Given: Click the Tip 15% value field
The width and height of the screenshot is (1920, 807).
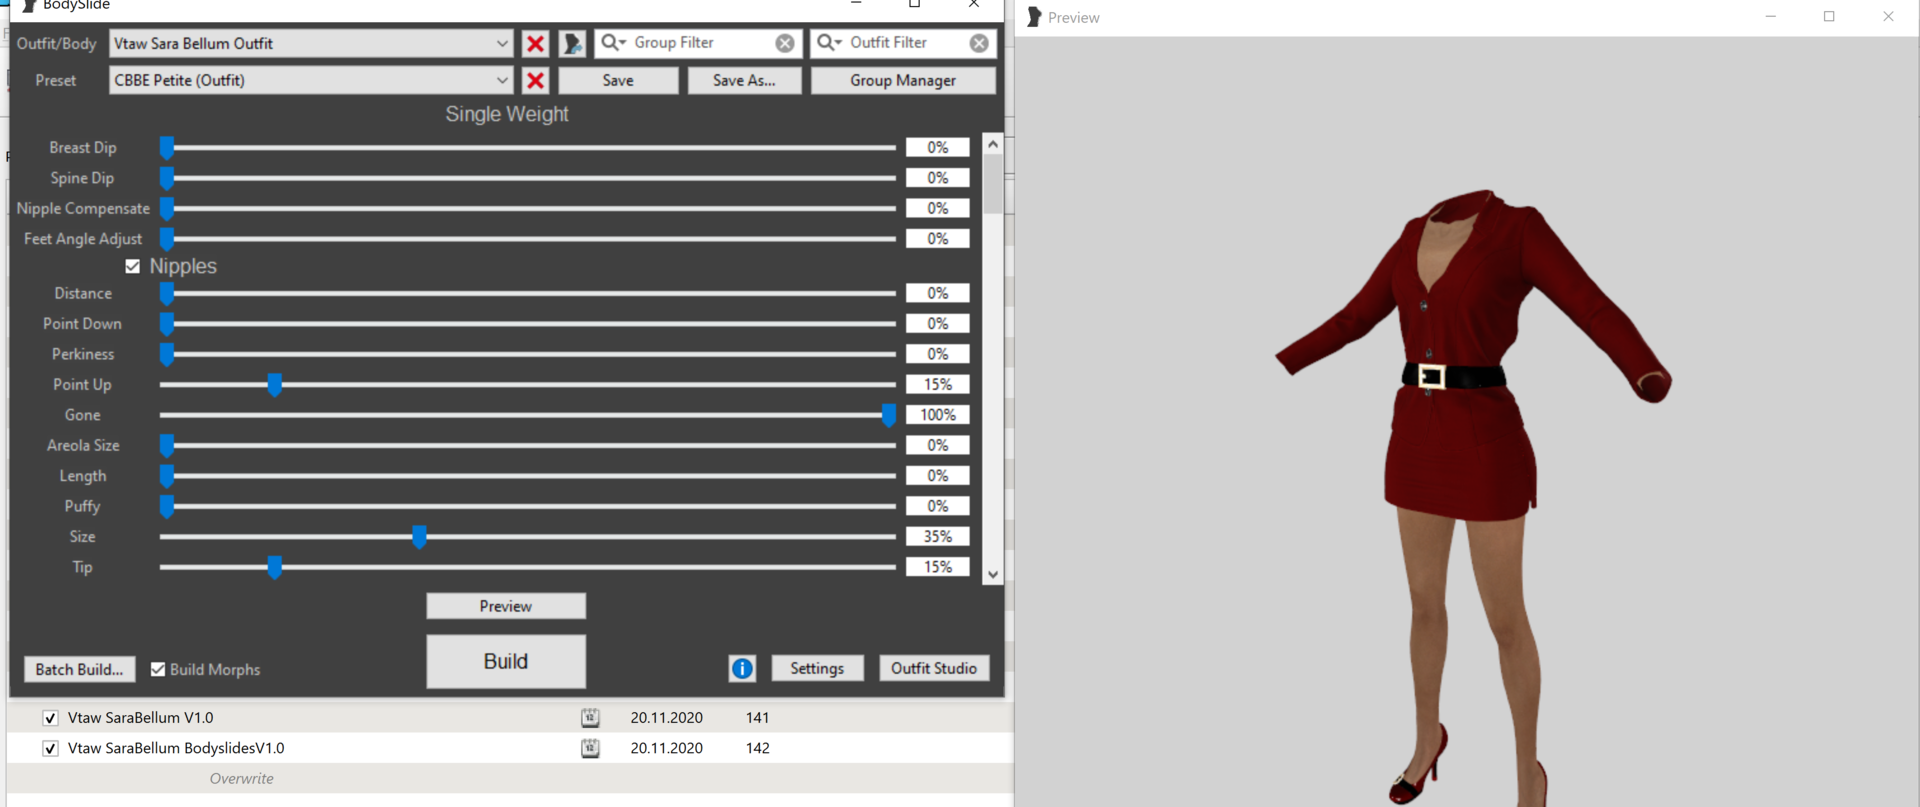Looking at the screenshot, I should 938,567.
